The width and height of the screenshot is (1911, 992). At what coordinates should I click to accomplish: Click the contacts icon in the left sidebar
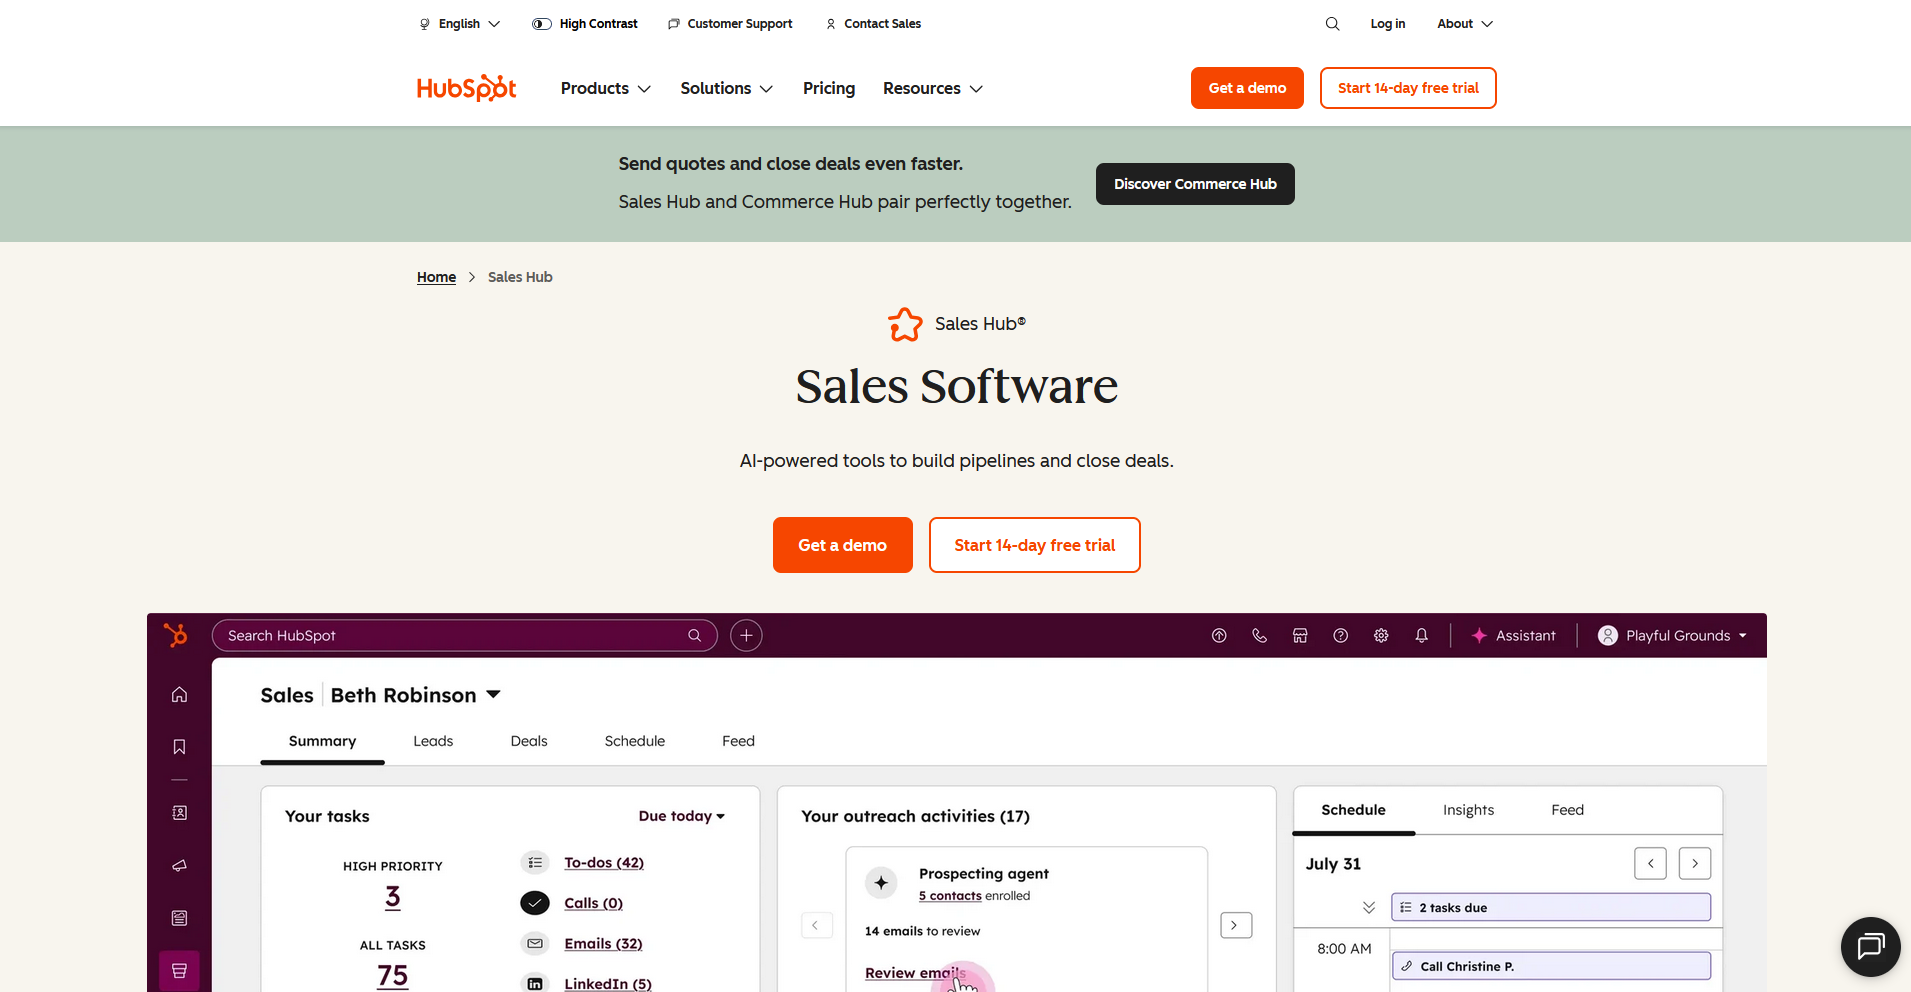pos(179,813)
